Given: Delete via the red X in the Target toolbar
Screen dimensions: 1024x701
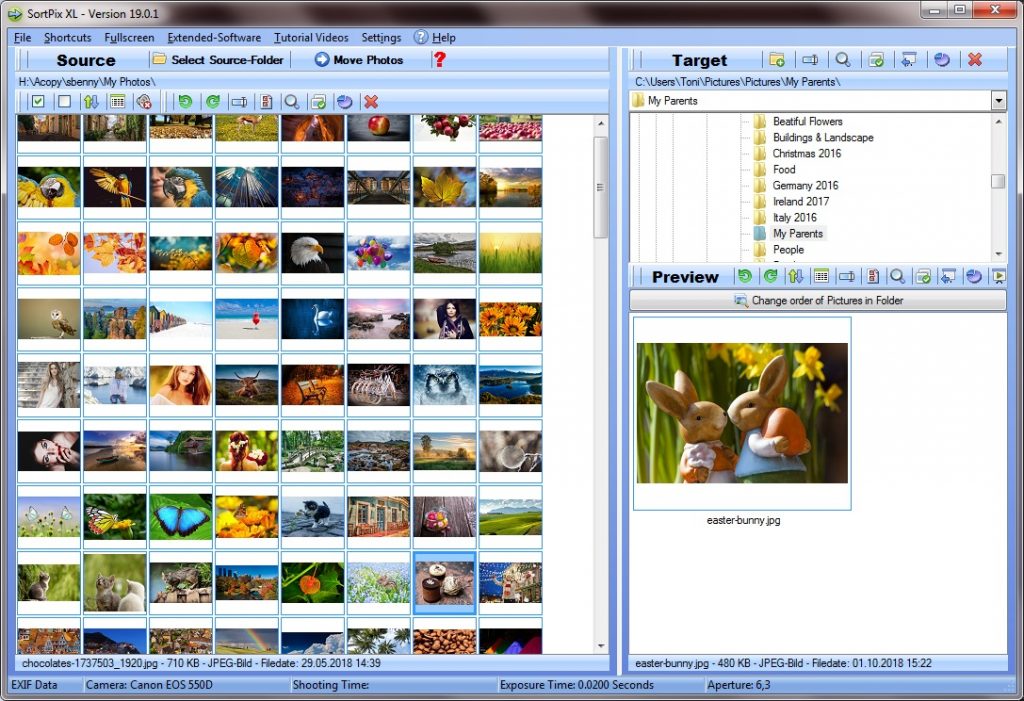Looking at the screenshot, I should pos(974,60).
